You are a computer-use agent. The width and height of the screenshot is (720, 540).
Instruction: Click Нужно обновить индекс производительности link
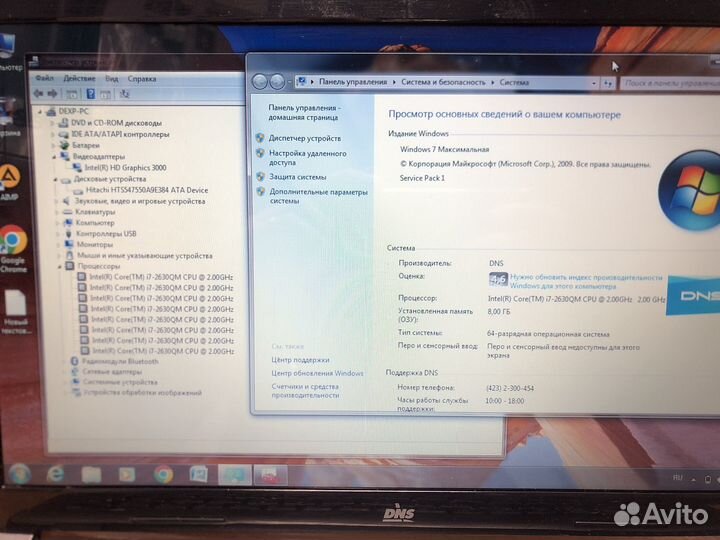pyautogui.click(x=586, y=281)
